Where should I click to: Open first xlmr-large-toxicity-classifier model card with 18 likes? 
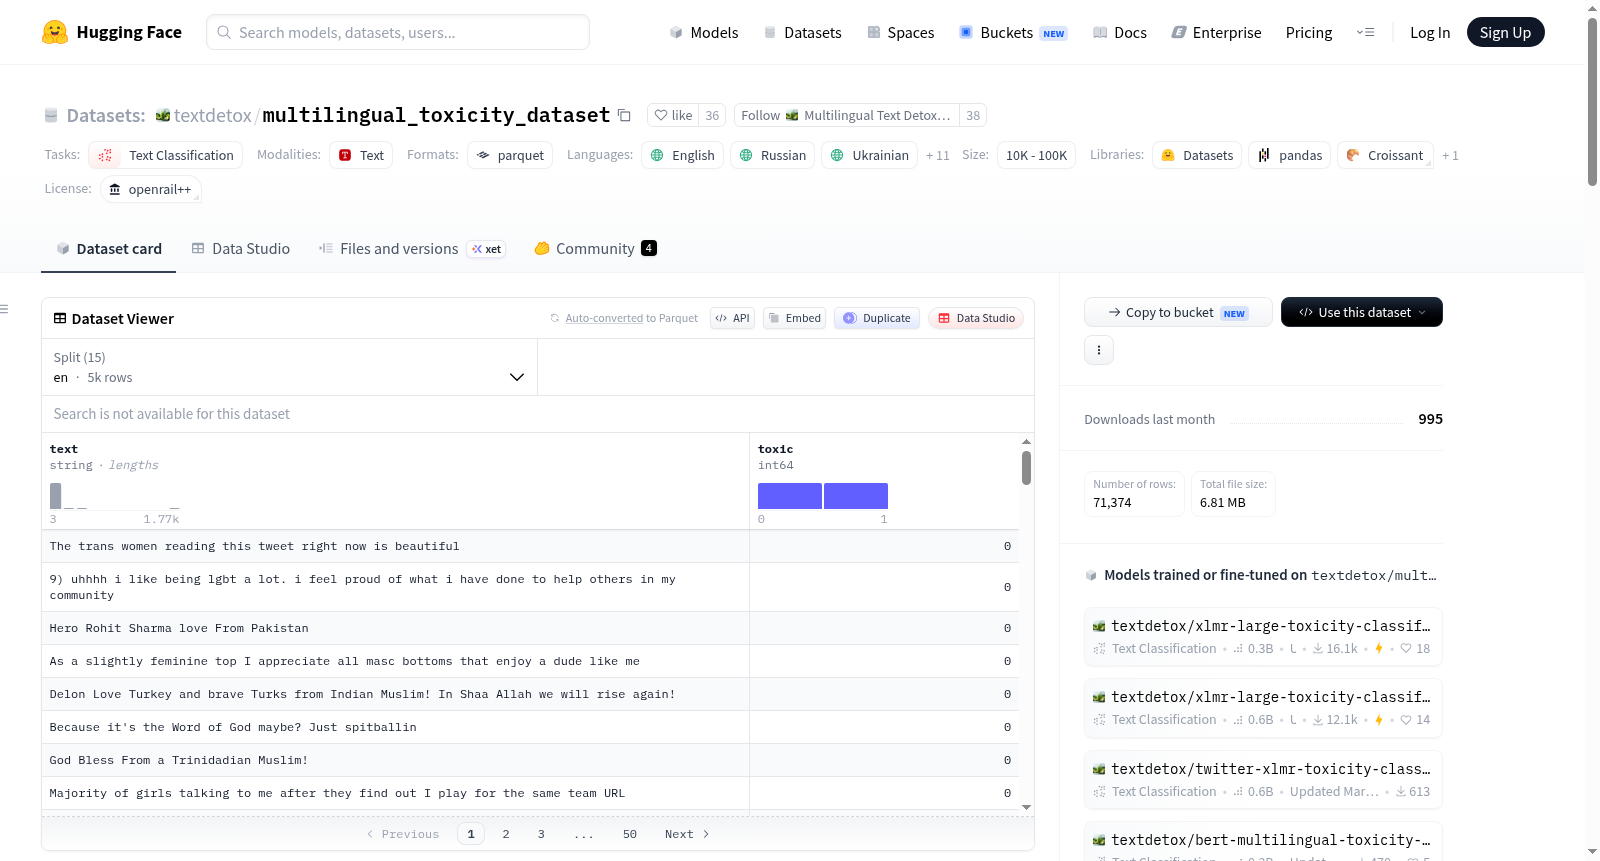1263,636
